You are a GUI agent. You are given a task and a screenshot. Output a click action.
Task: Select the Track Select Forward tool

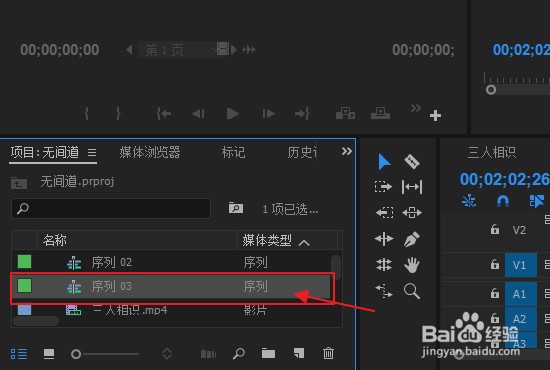[383, 187]
